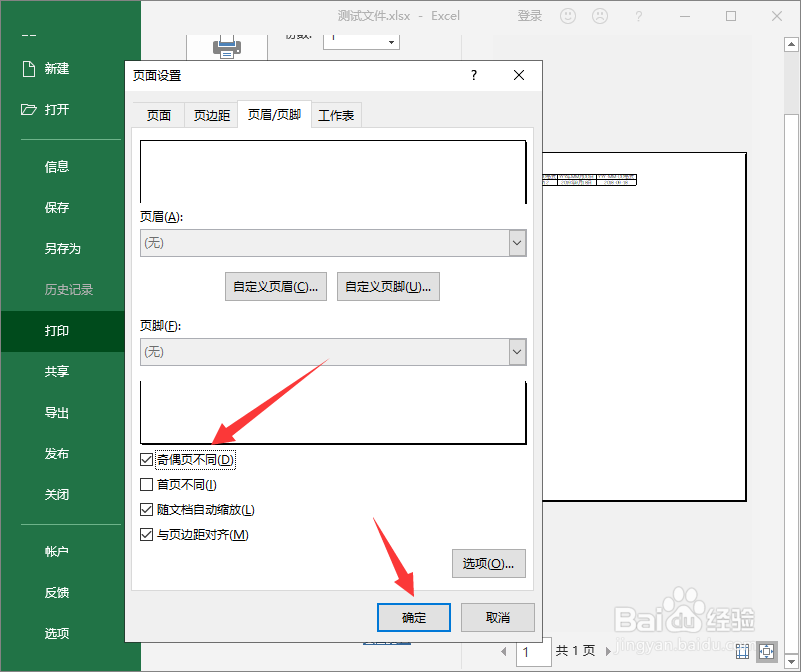Disable the 随文档自动缩放 checkbox
Screen dimensions: 801x672
point(146,509)
